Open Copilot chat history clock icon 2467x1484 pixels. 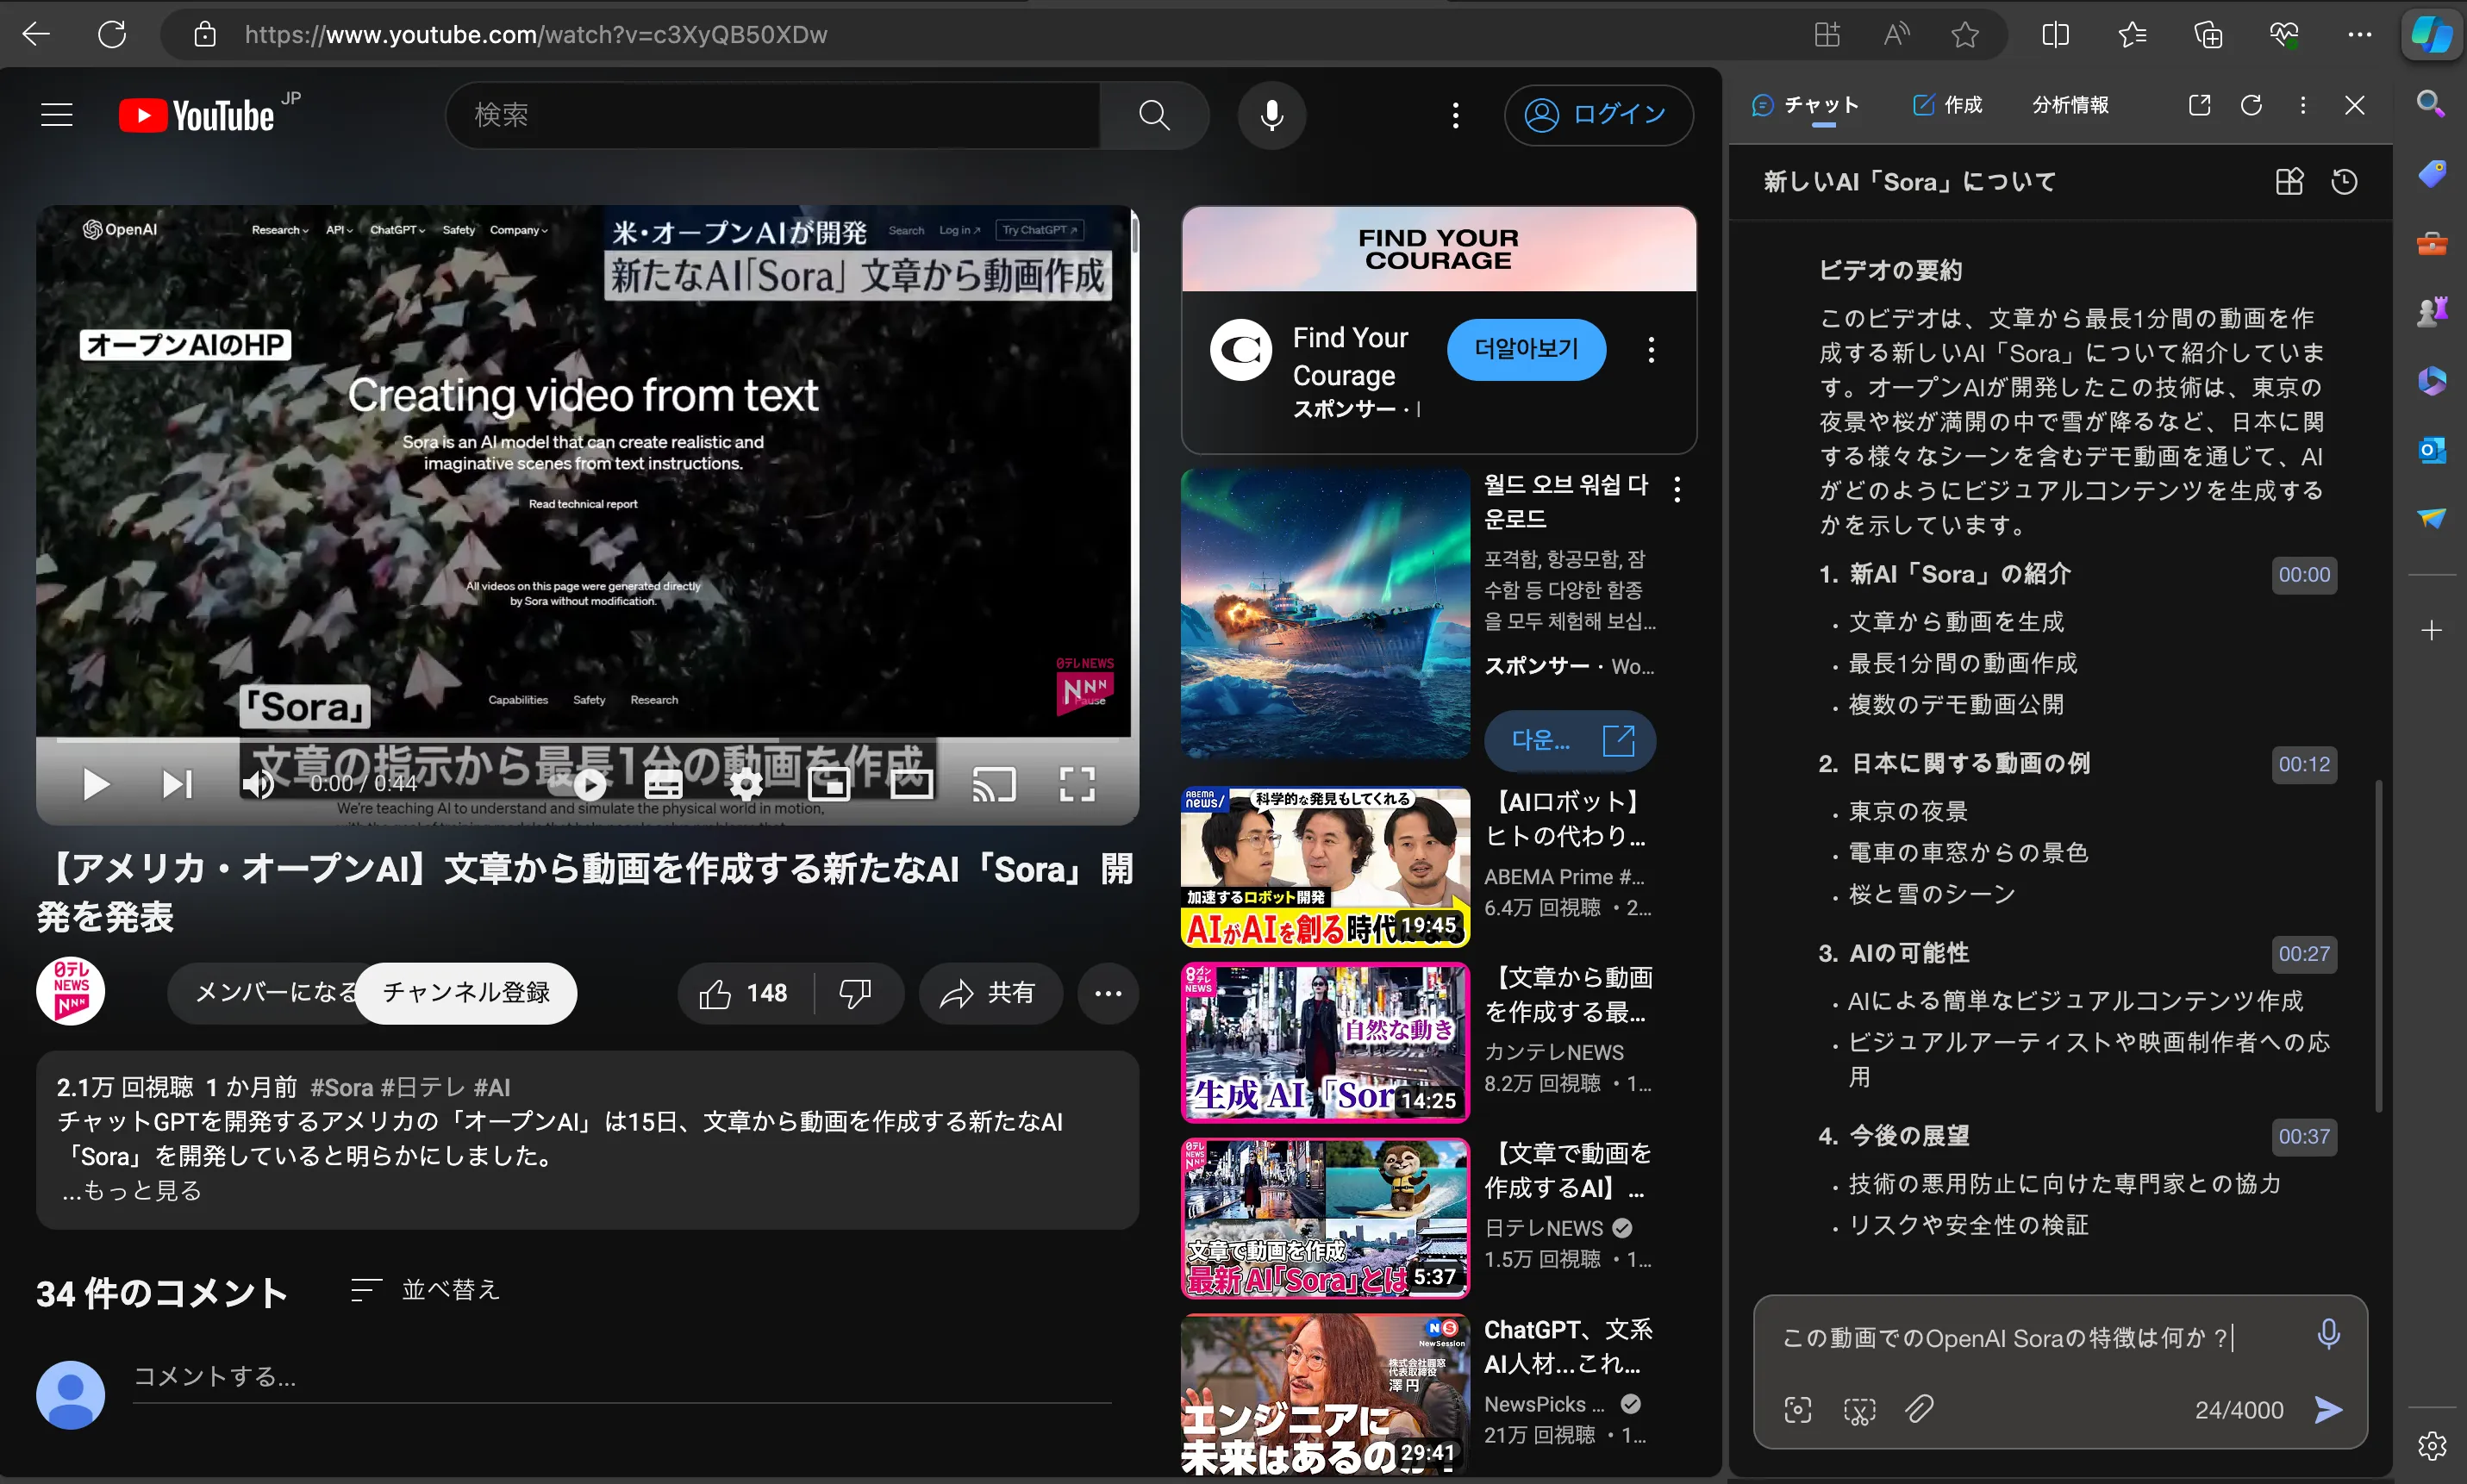(2344, 181)
